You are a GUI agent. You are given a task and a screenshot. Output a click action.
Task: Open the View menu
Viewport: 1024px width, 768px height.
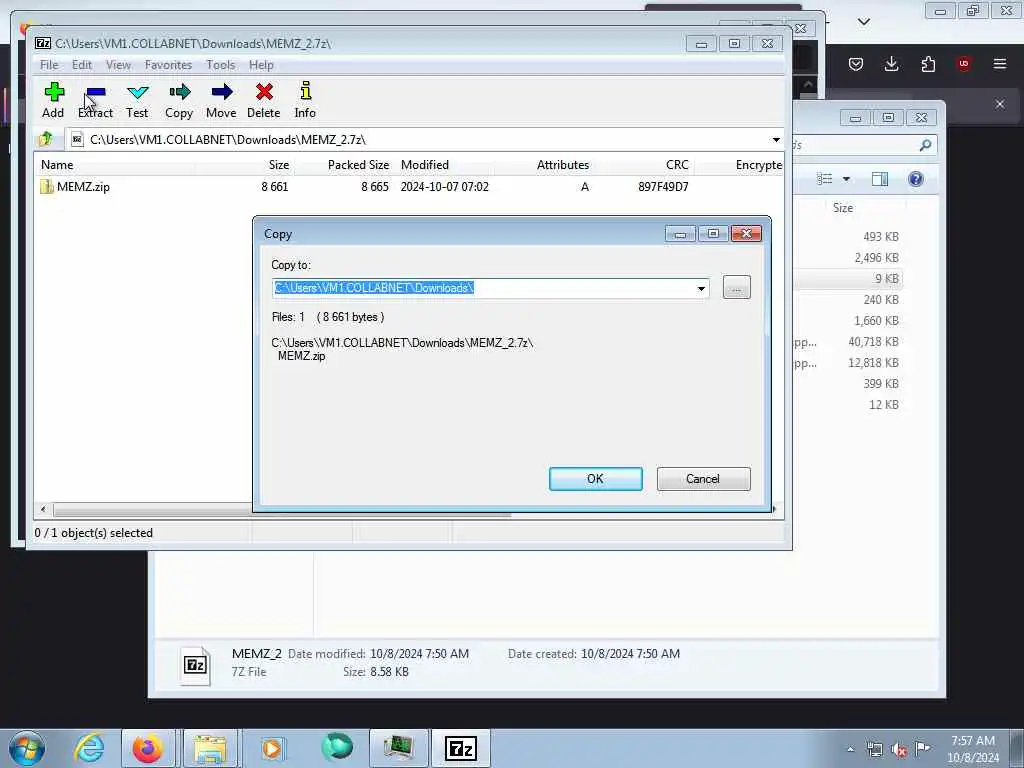(x=118, y=65)
